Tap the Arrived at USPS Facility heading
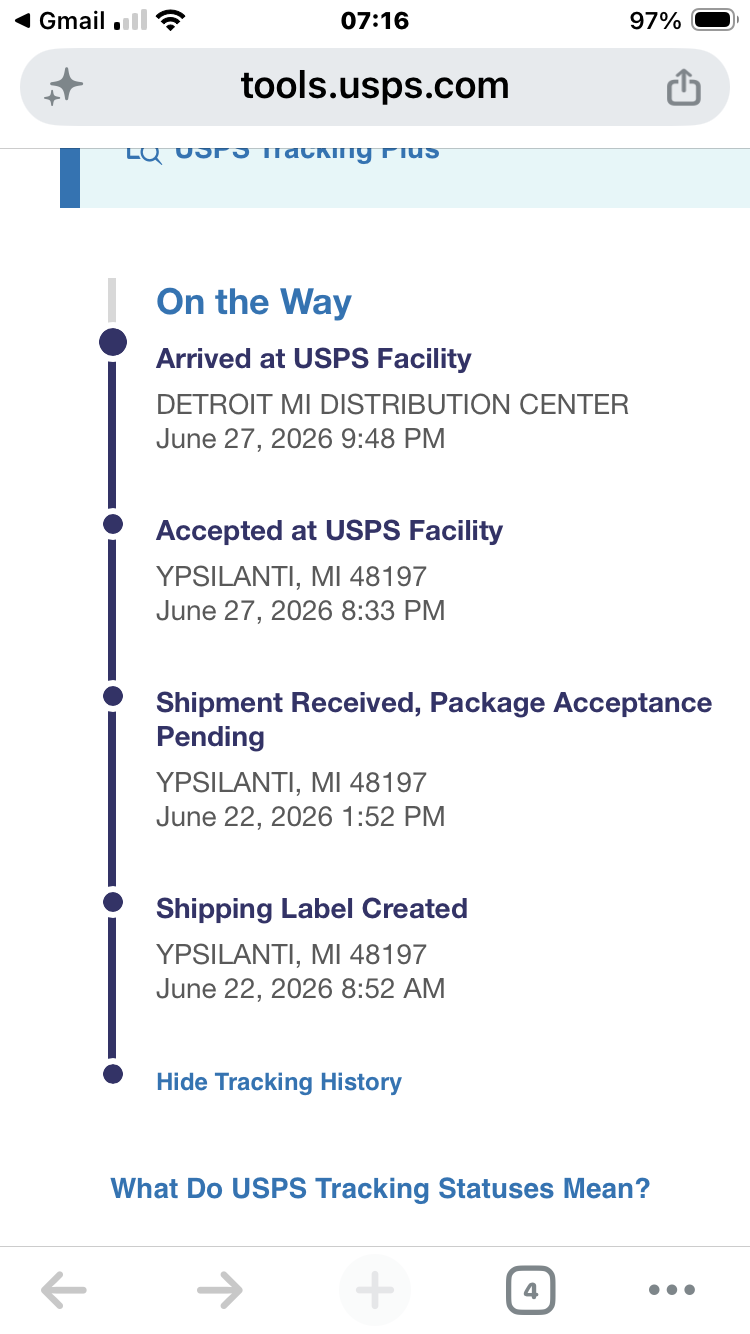750x1334 pixels. coord(314,359)
